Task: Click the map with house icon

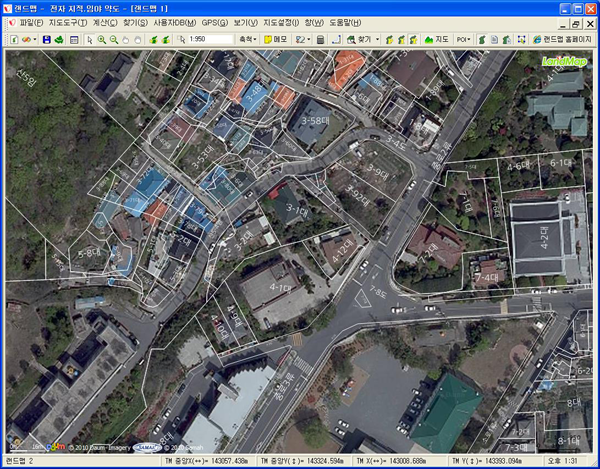Action: [507, 39]
